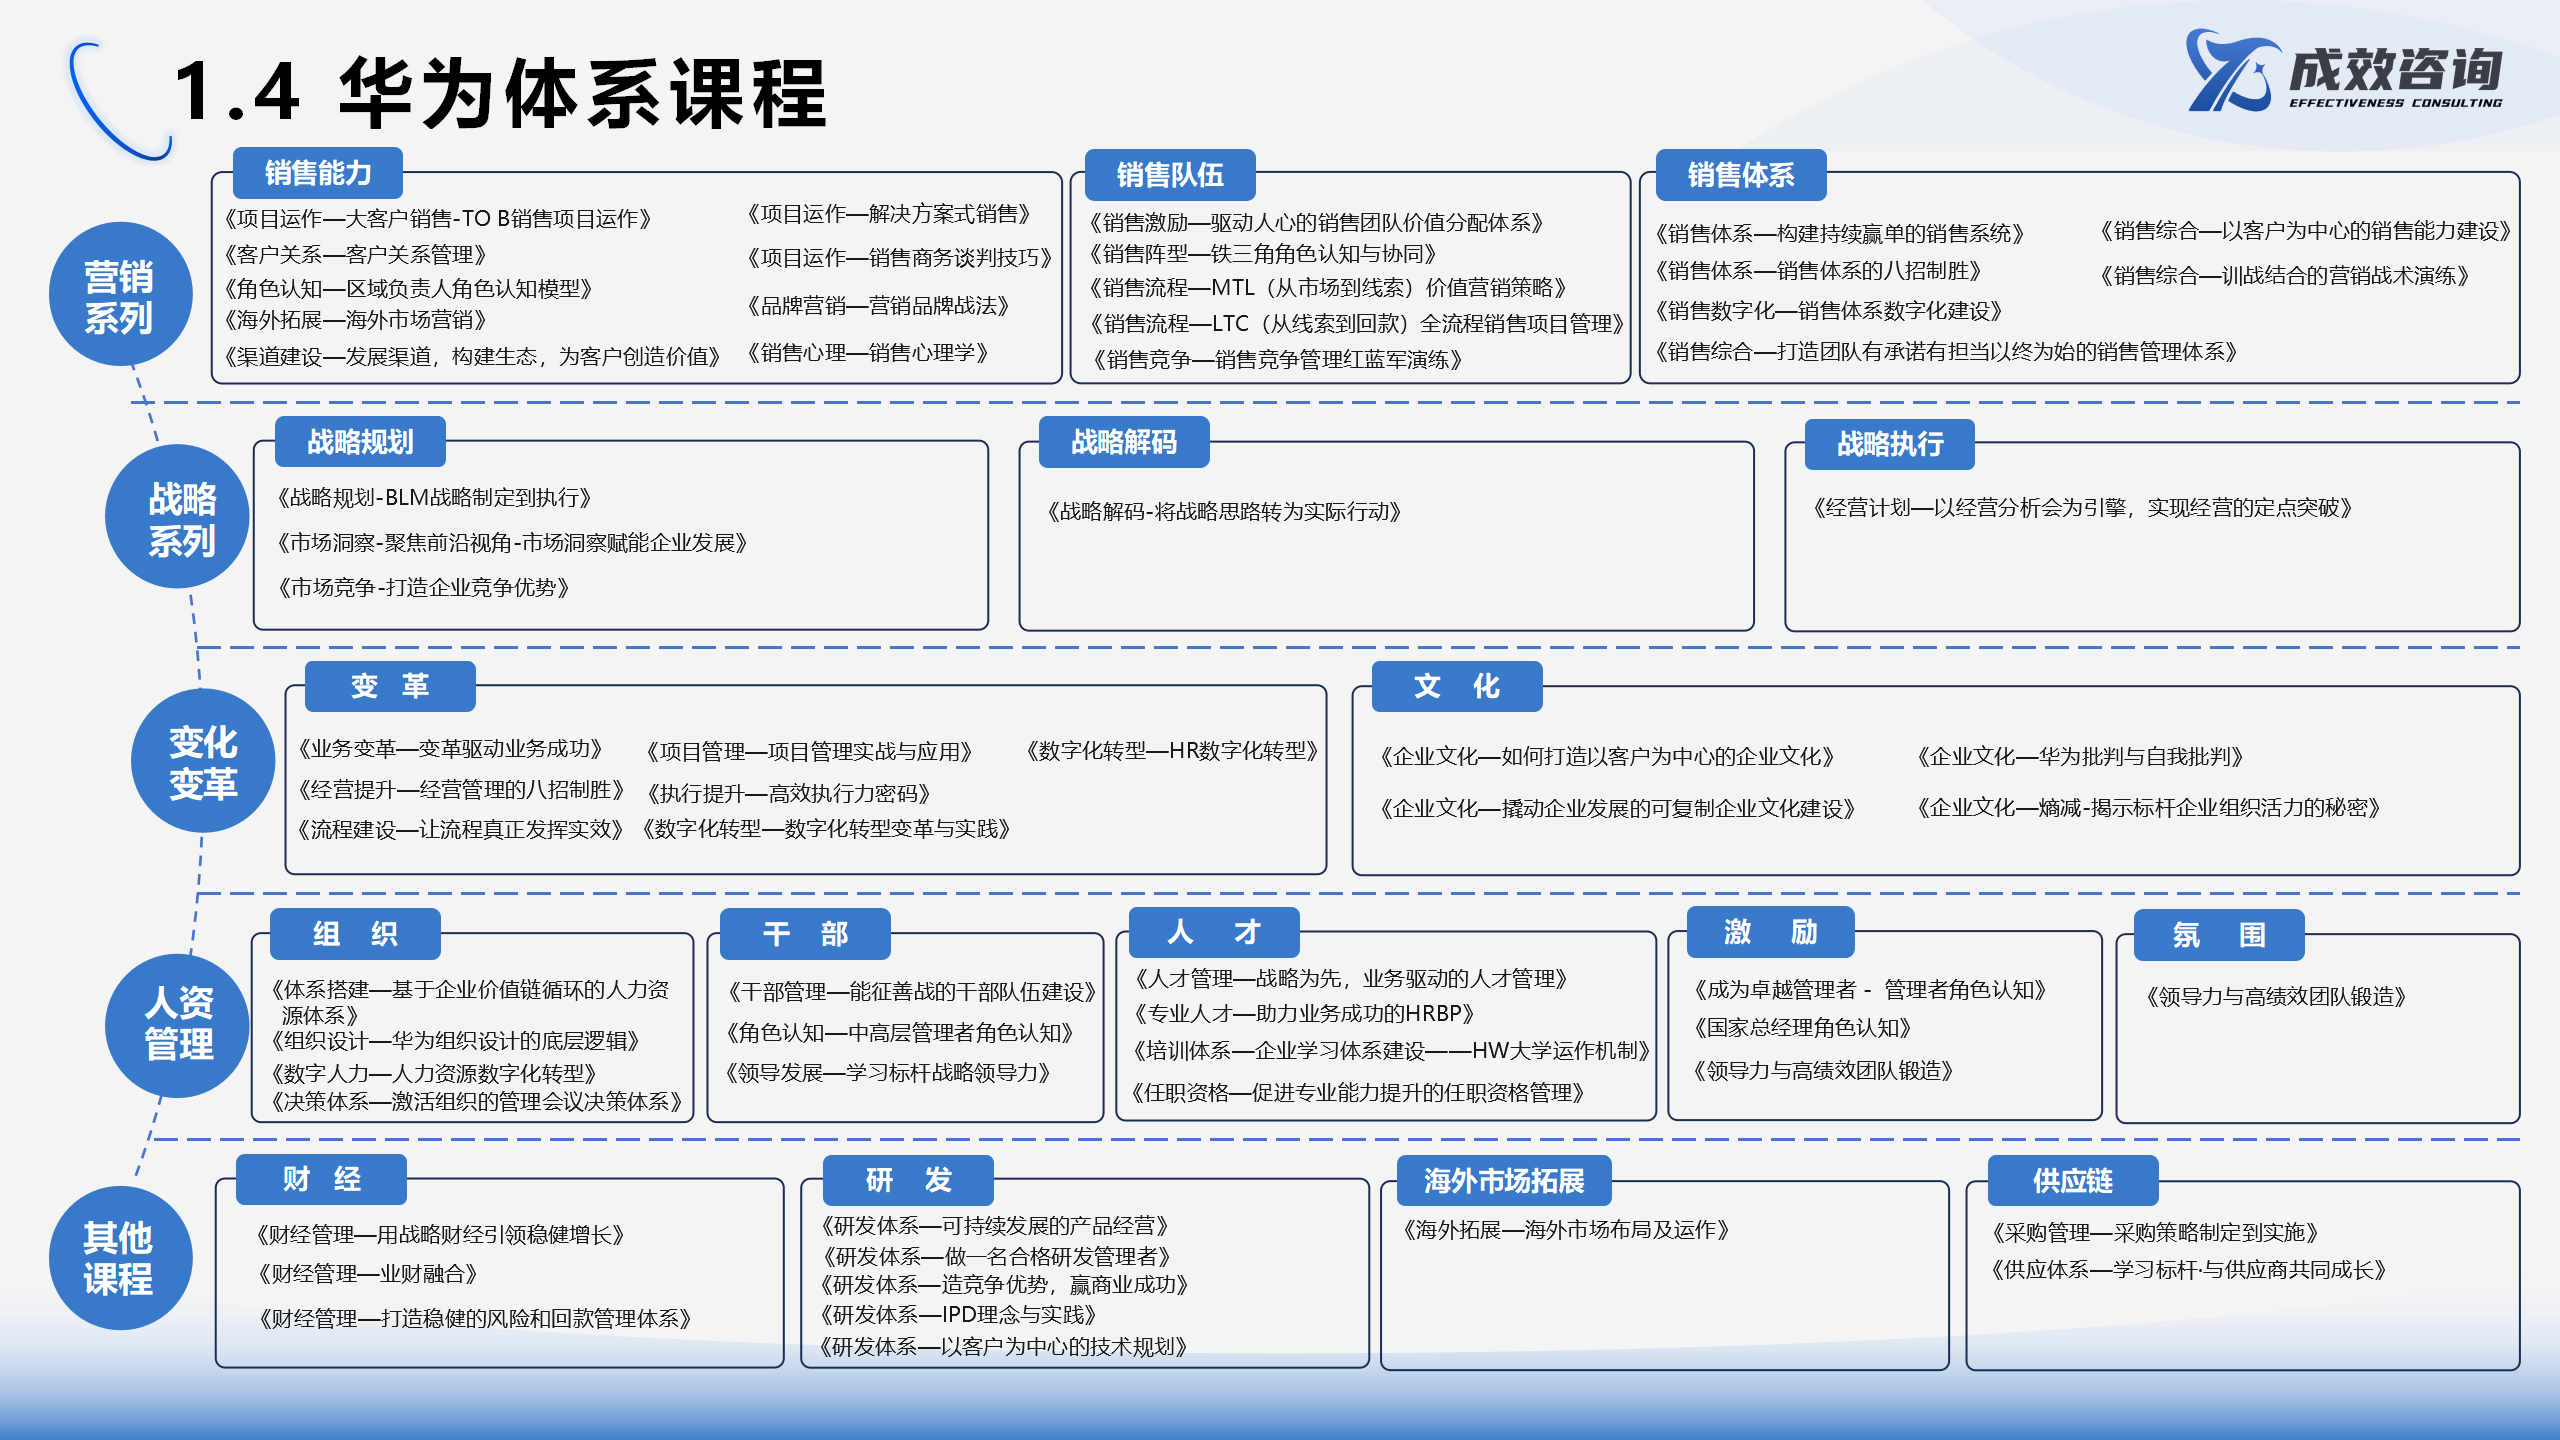Click the 研发 section label
The width and height of the screenshot is (2560, 1440).
coord(908,1180)
